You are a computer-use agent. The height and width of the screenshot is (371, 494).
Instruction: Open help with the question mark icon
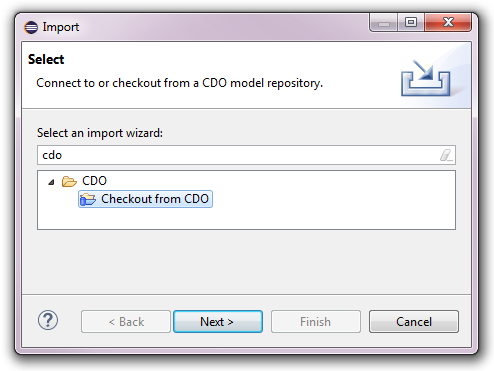point(48,320)
